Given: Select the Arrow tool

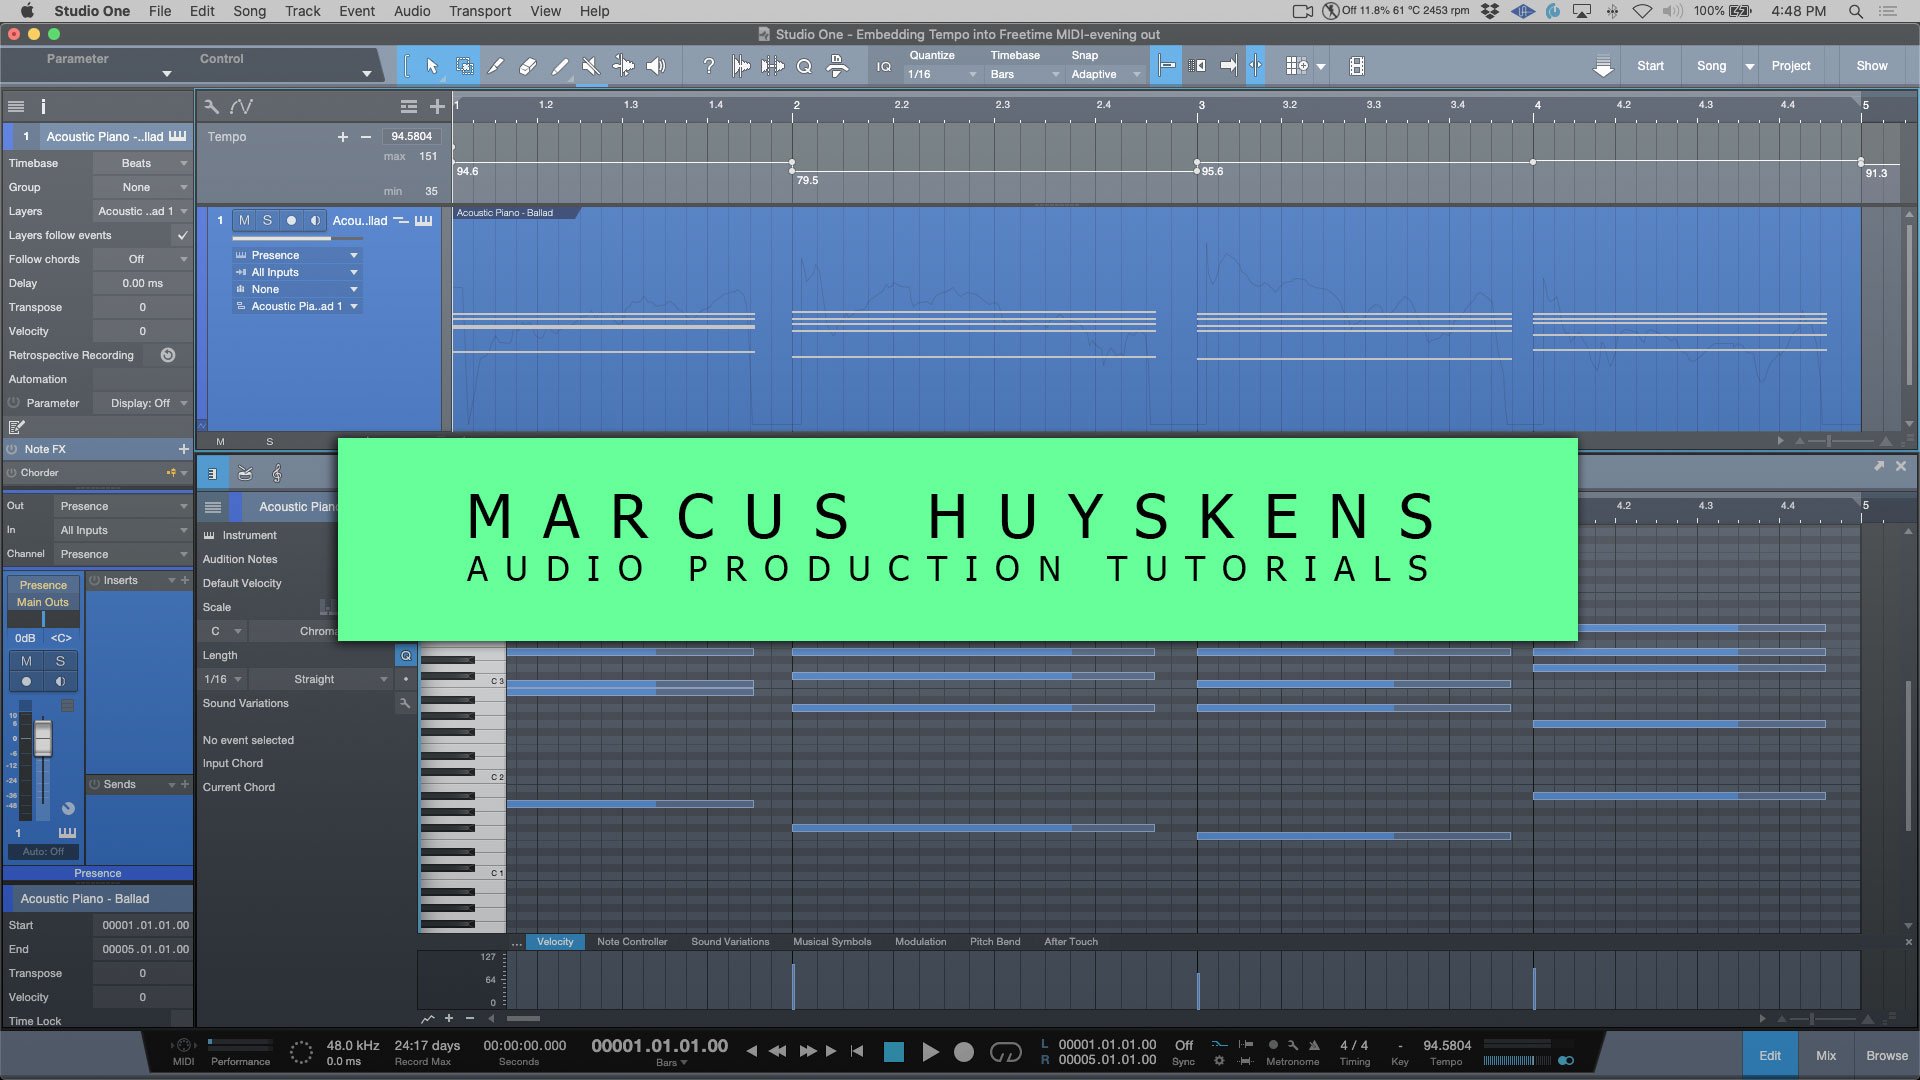Looking at the screenshot, I should (432, 66).
